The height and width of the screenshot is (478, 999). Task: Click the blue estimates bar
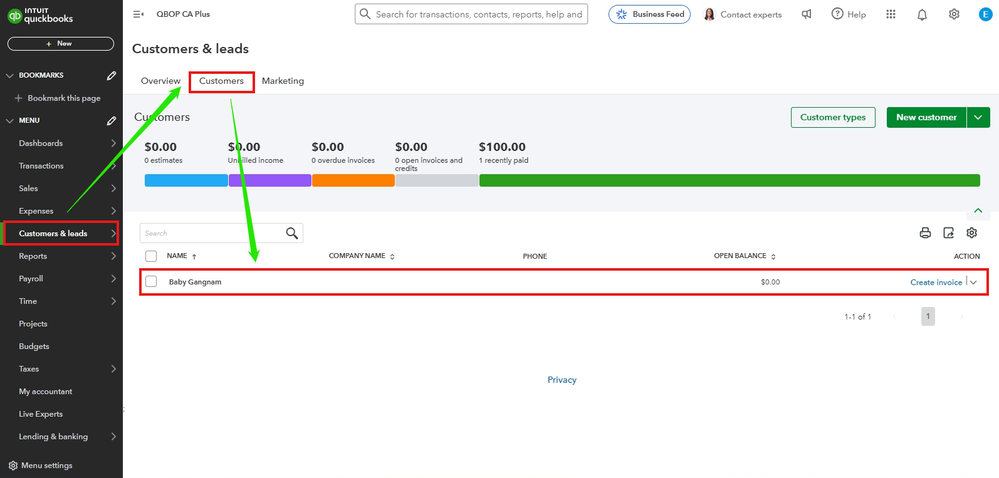pos(186,180)
